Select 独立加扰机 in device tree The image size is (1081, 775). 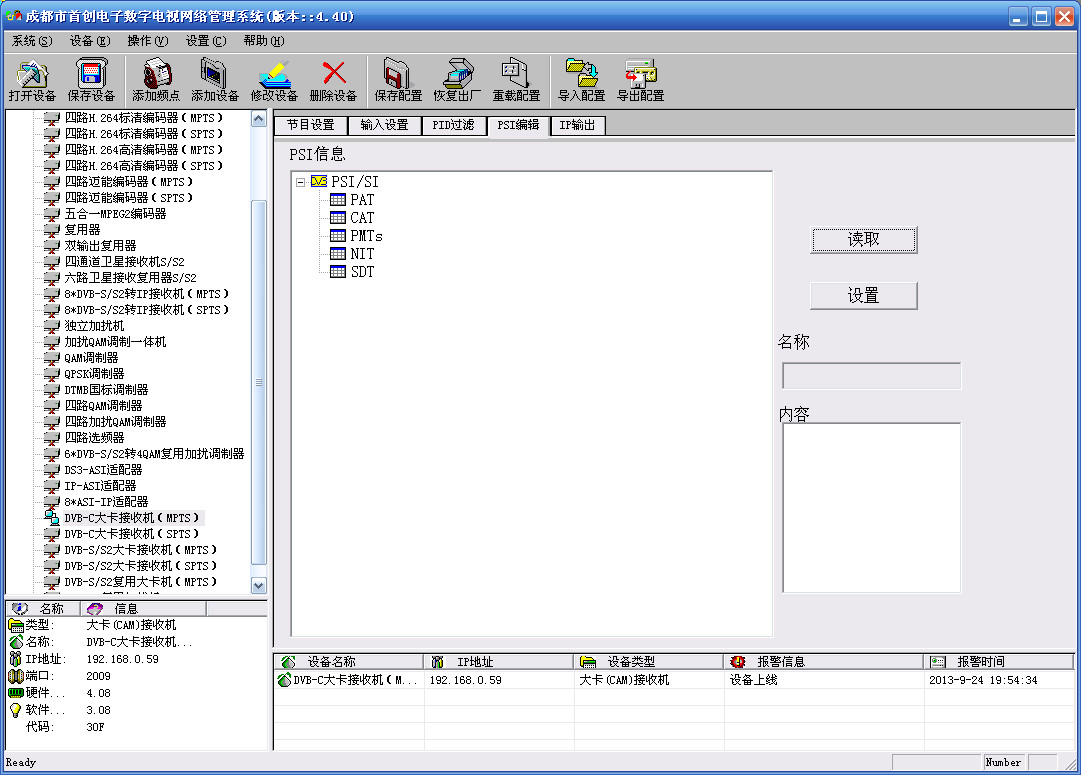tap(94, 325)
